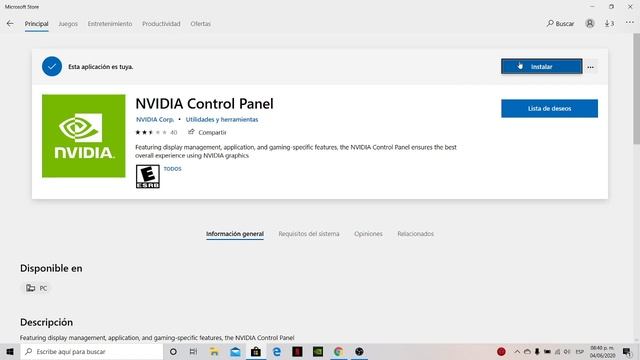640x360 pixels.
Task: Switch to the Juegos tab
Action: point(68,24)
